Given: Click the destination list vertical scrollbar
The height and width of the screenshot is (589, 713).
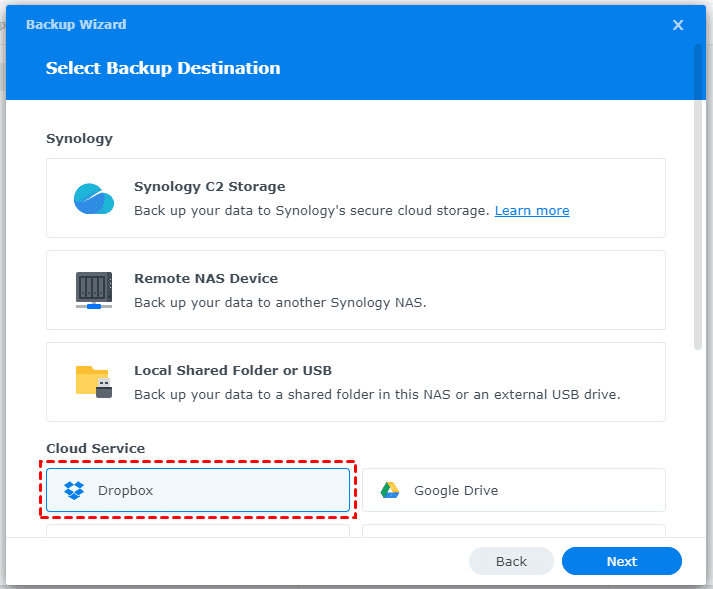Looking at the screenshot, I should coord(697,200).
